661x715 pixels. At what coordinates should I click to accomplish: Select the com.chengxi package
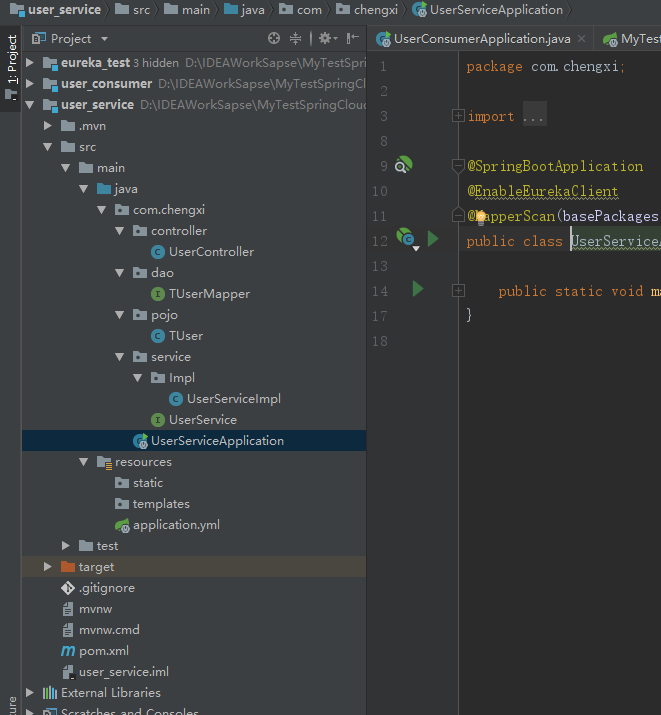(160, 210)
